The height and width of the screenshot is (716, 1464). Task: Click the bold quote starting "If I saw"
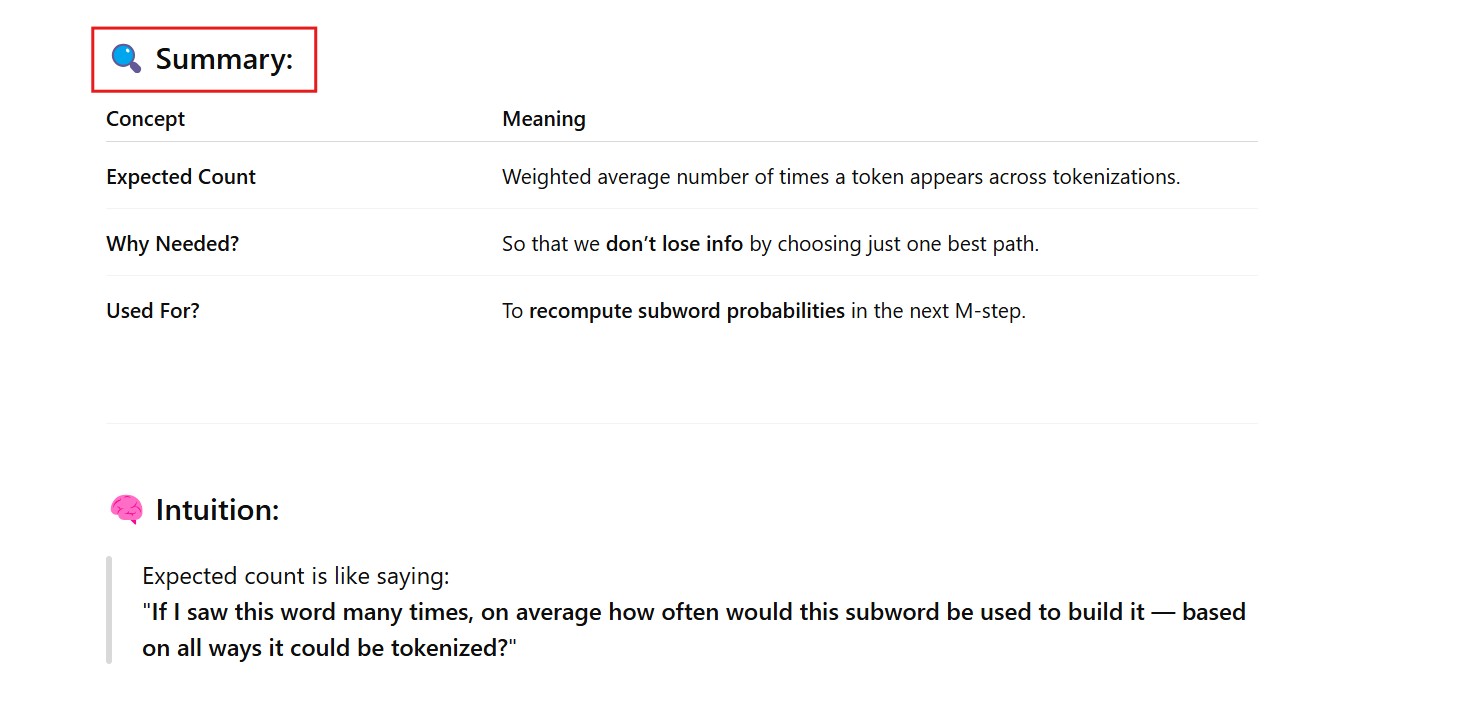point(693,612)
